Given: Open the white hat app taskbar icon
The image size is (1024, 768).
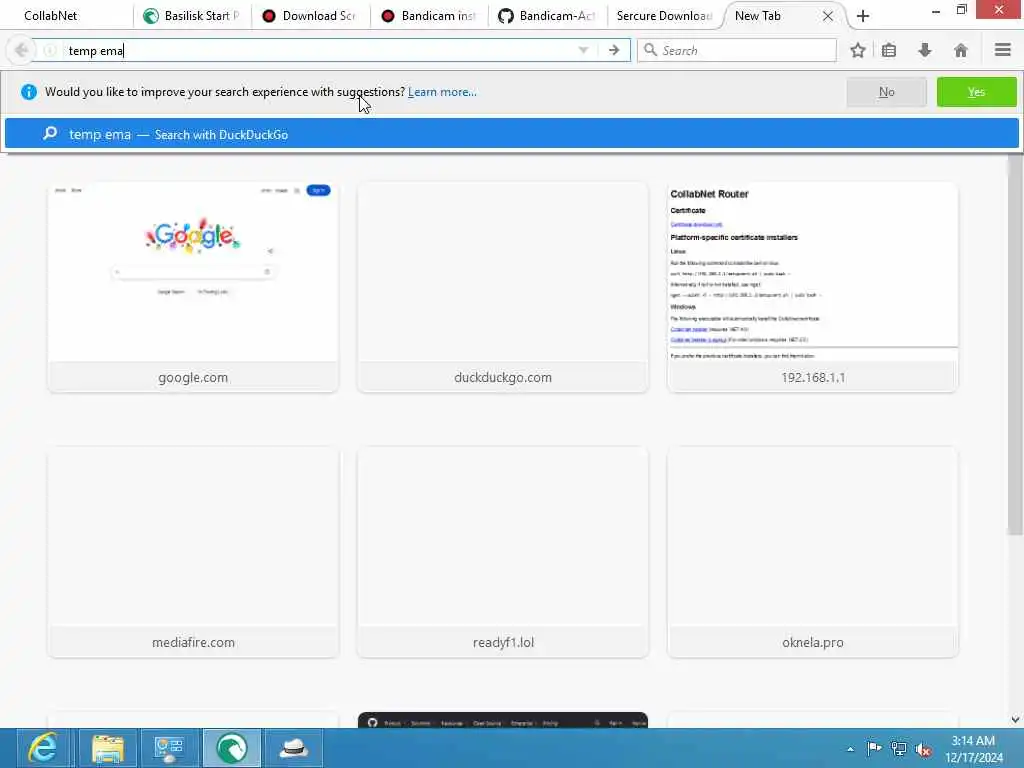Looking at the screenshot, I should pyautogui.click(x=294, y=748).
